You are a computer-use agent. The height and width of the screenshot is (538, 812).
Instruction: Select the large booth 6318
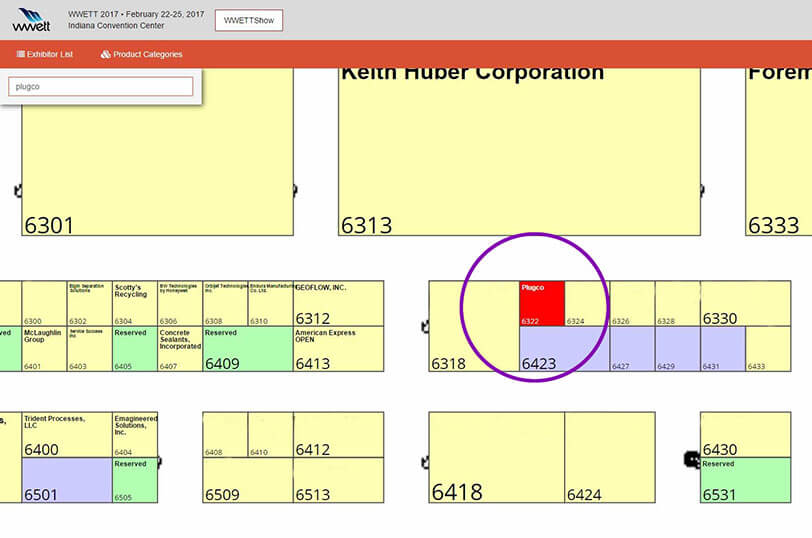coord(474,326)
